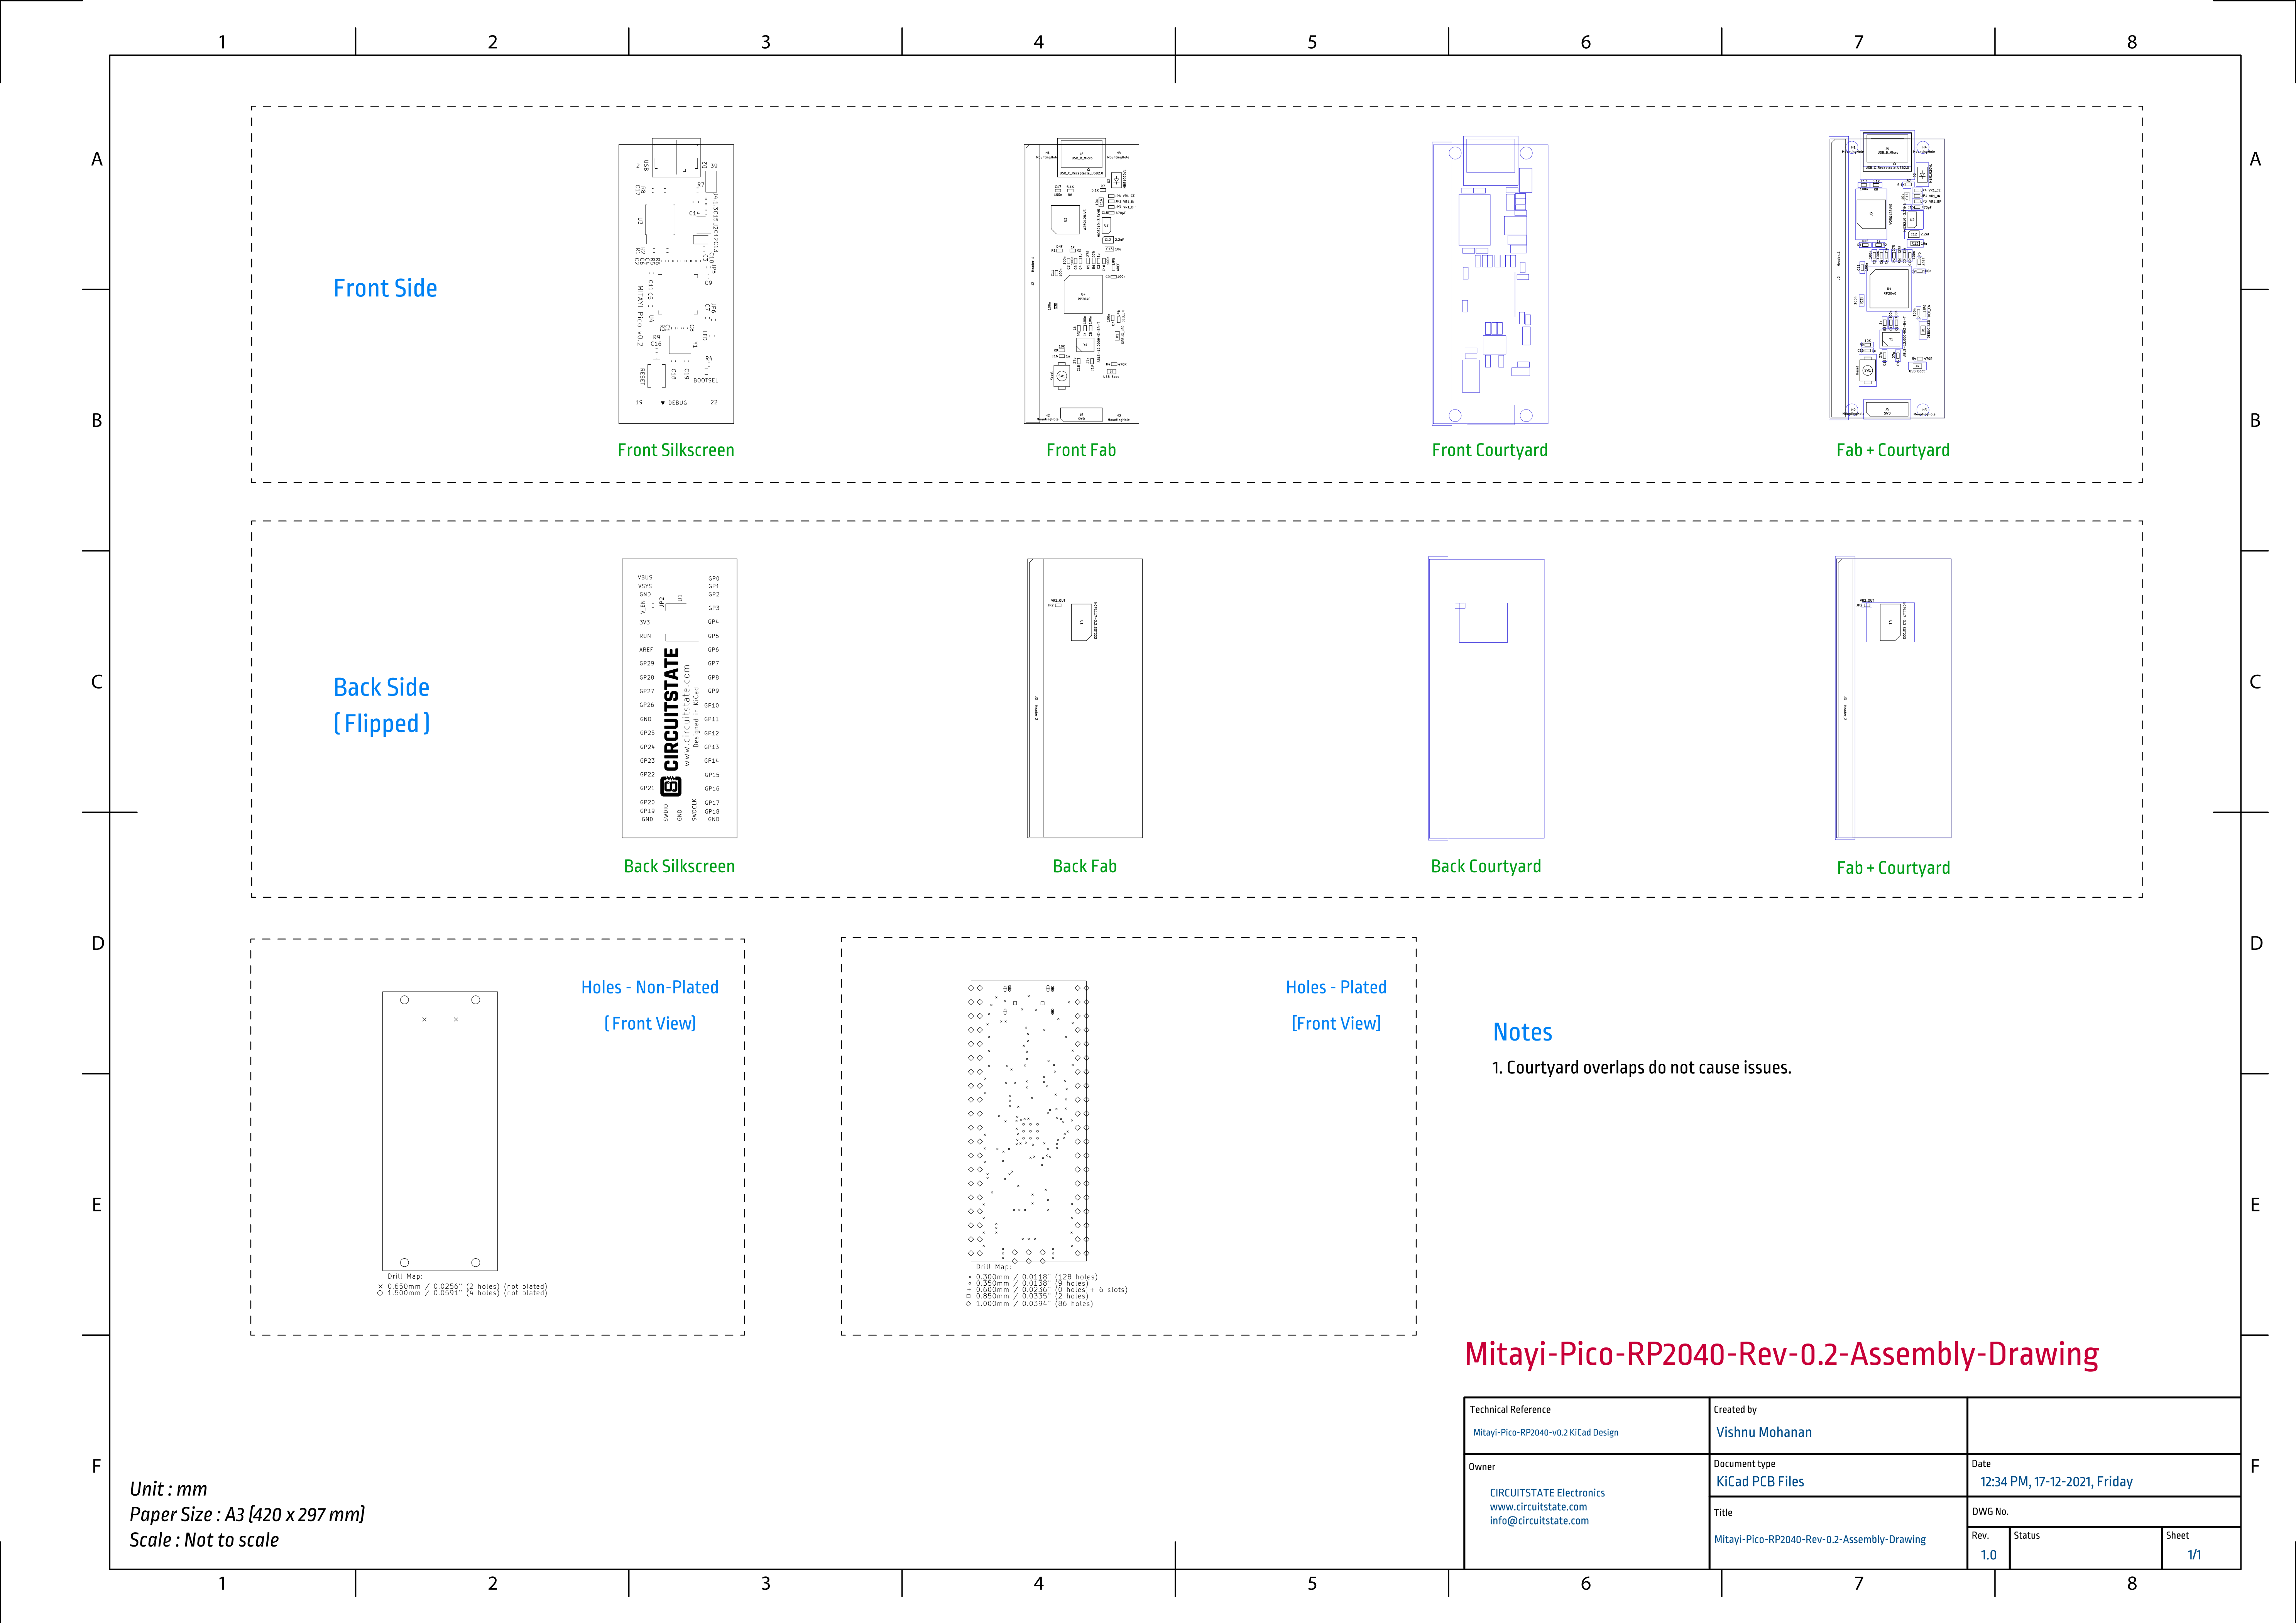
Task: Click the non-plated holes drill drawing
Action: [440, 1131]
